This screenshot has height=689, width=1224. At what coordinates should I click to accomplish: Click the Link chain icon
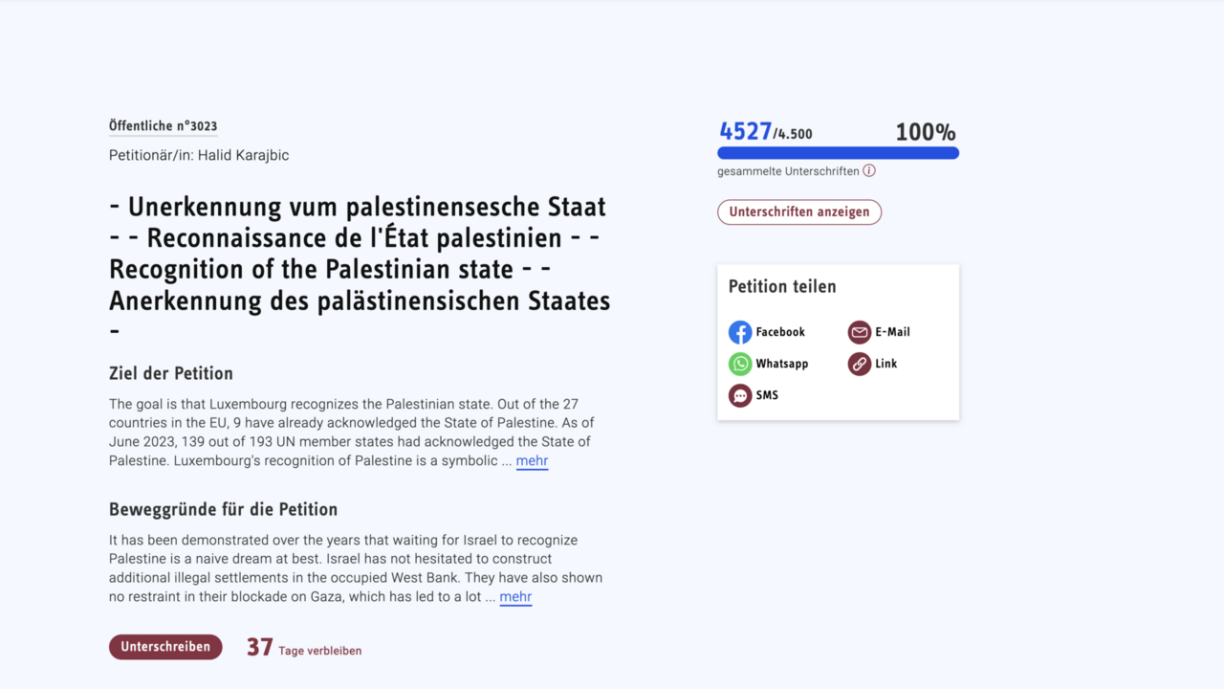pos(859,364)
